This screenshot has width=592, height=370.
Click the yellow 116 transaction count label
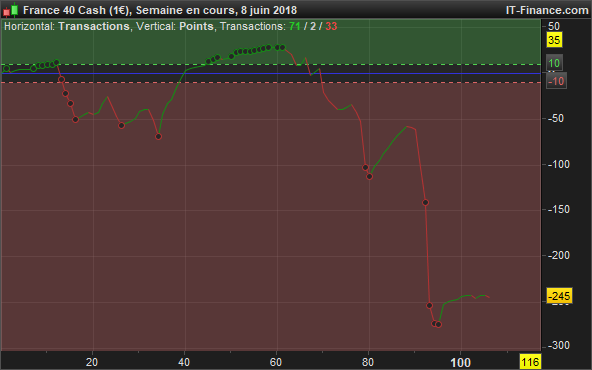click(530, 362)
